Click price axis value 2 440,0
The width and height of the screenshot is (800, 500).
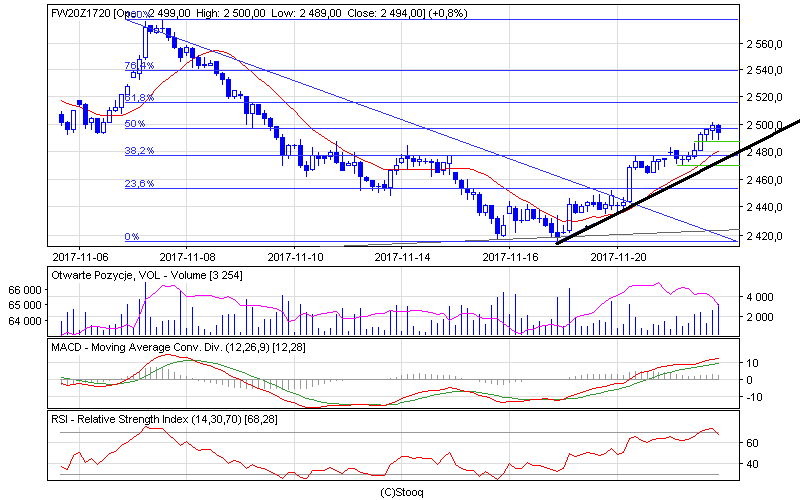[764, 207]
